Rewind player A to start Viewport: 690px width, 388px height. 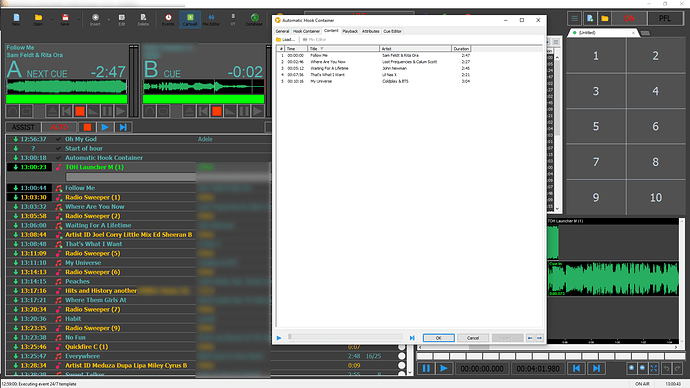click(x=66, y=111)
